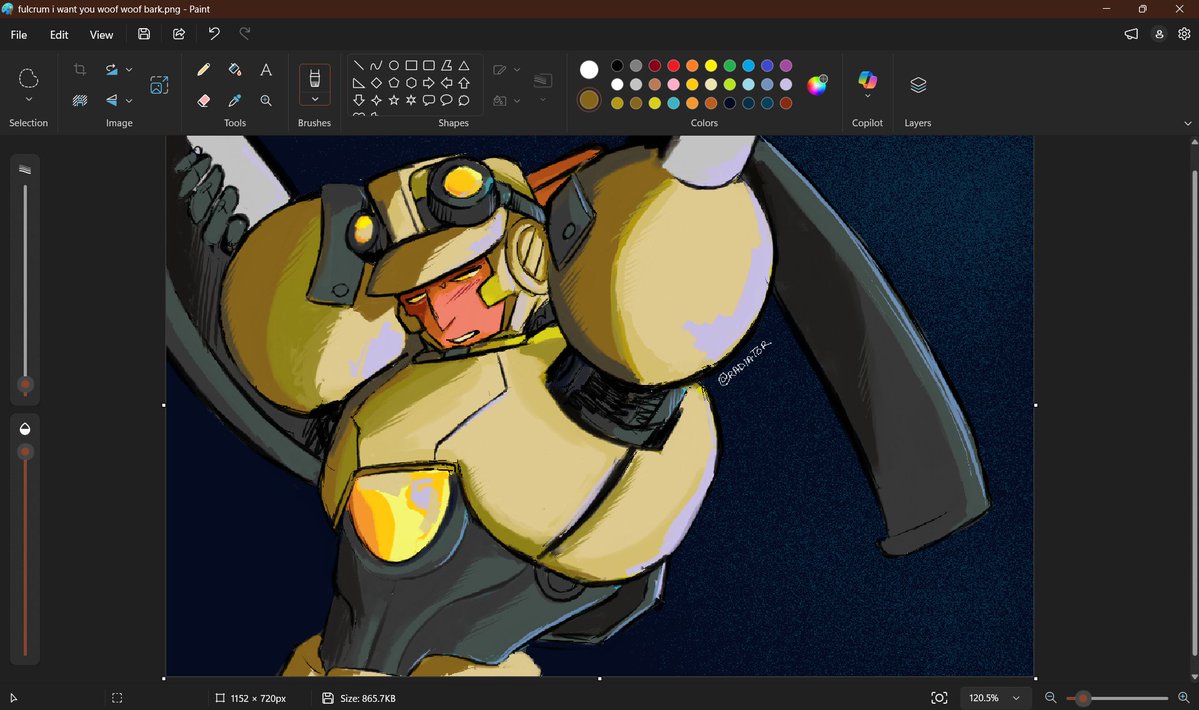Open the Resize and skew tool
The height and width of the screenshot is (710, 1199).
point(159,85)
